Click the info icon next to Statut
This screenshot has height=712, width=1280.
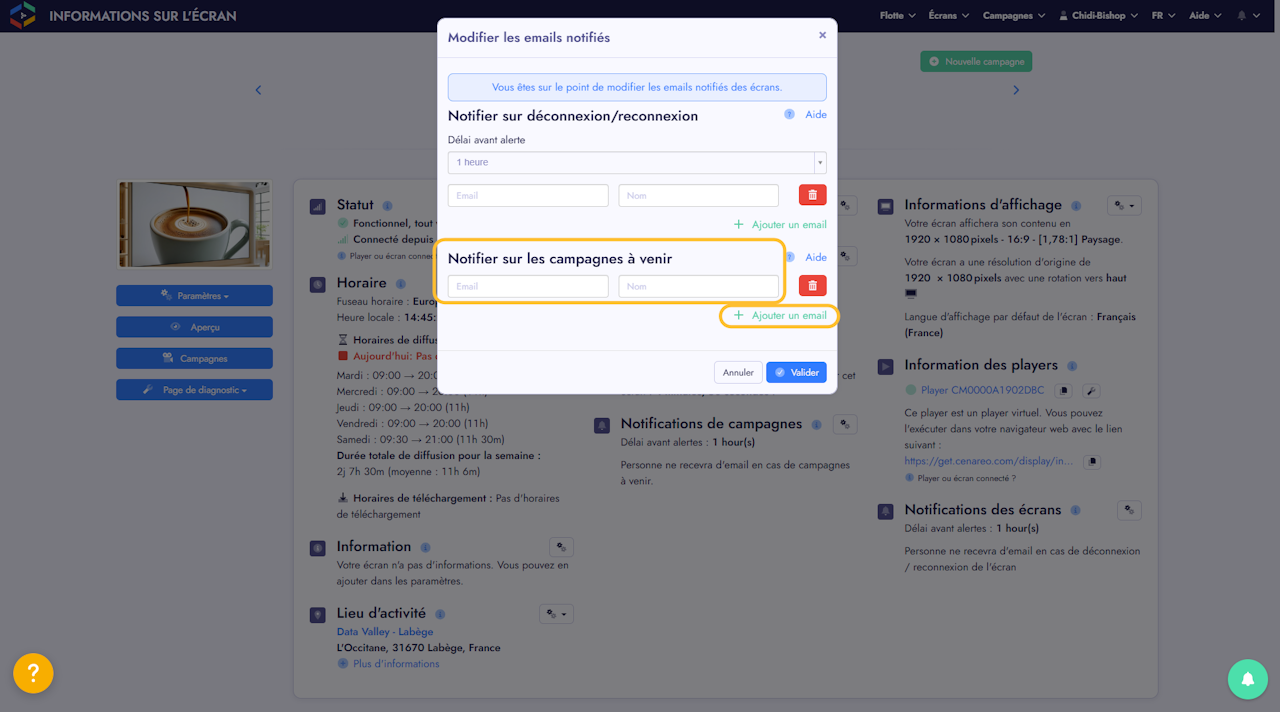(x=387, y=206)
